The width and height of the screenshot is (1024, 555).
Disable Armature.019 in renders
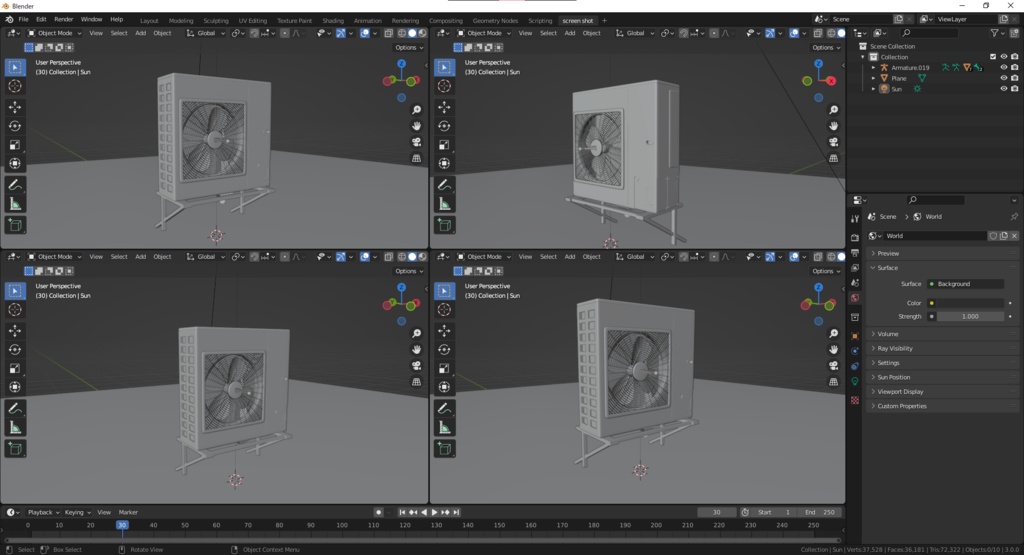1014,67
